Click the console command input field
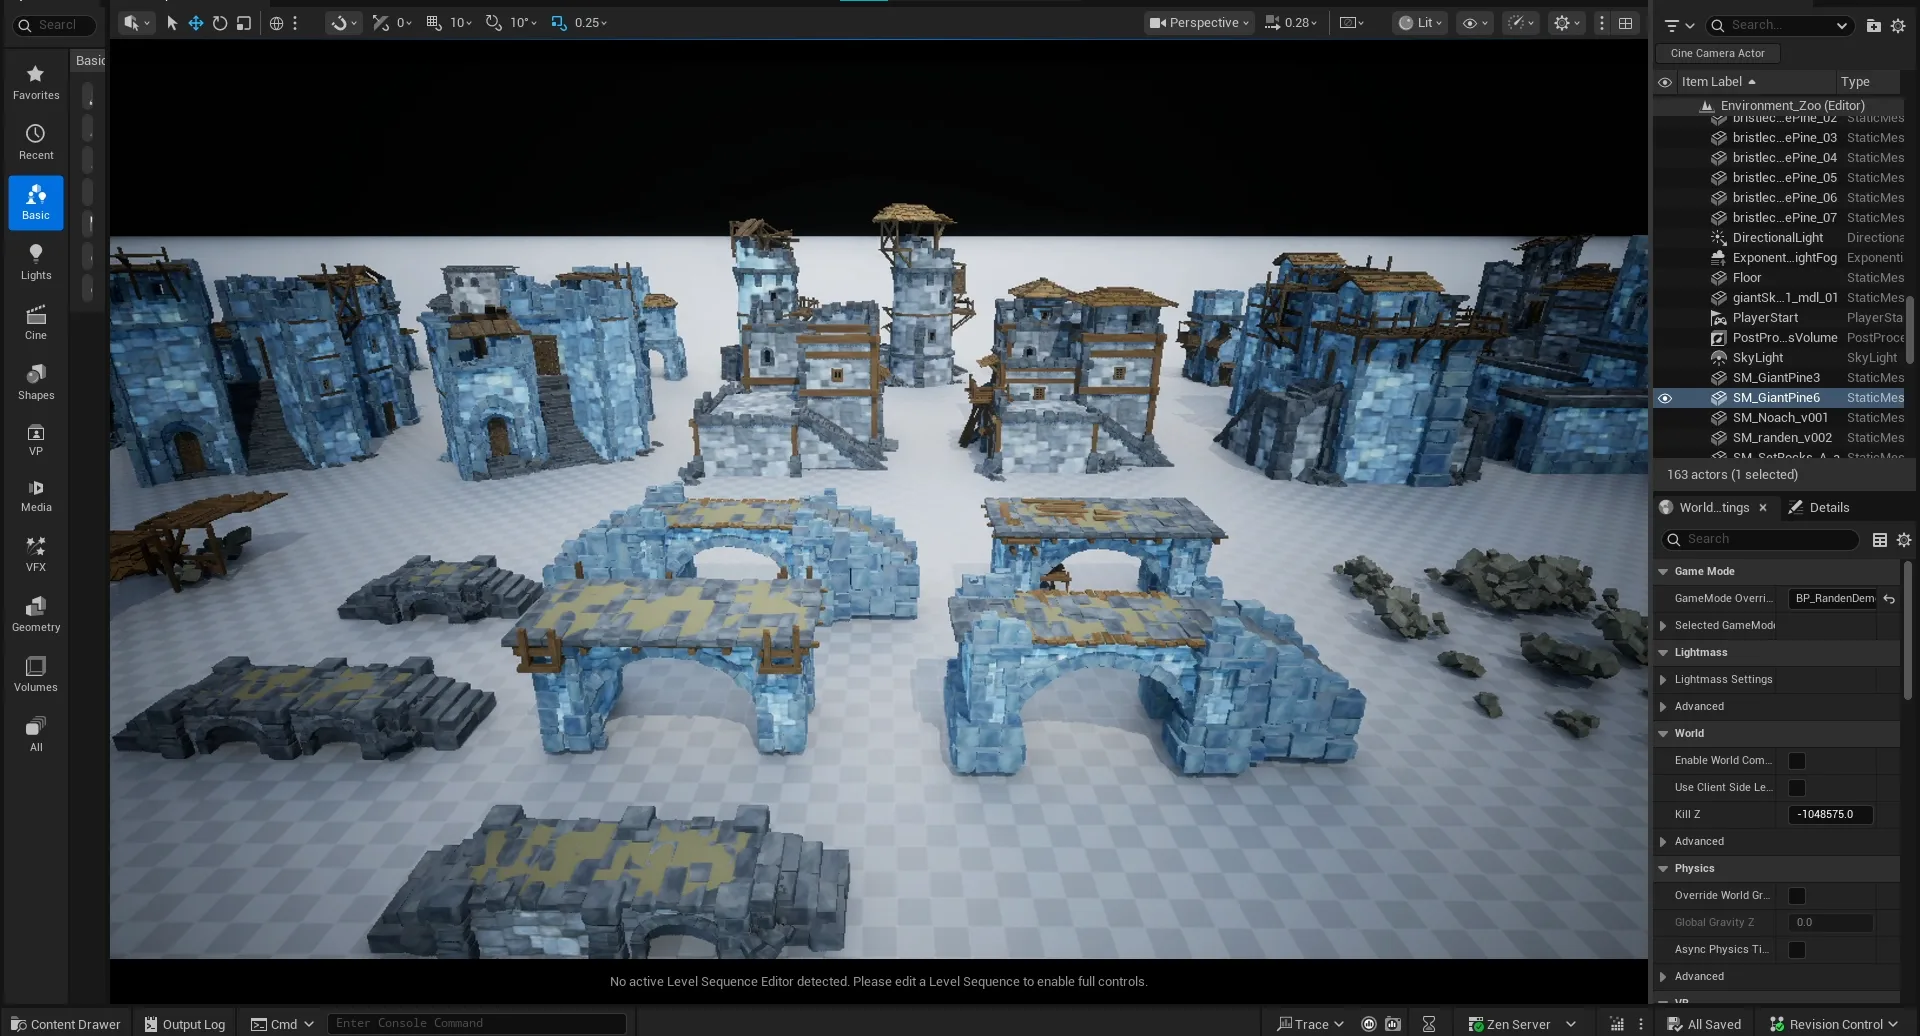 (476, 1023)
